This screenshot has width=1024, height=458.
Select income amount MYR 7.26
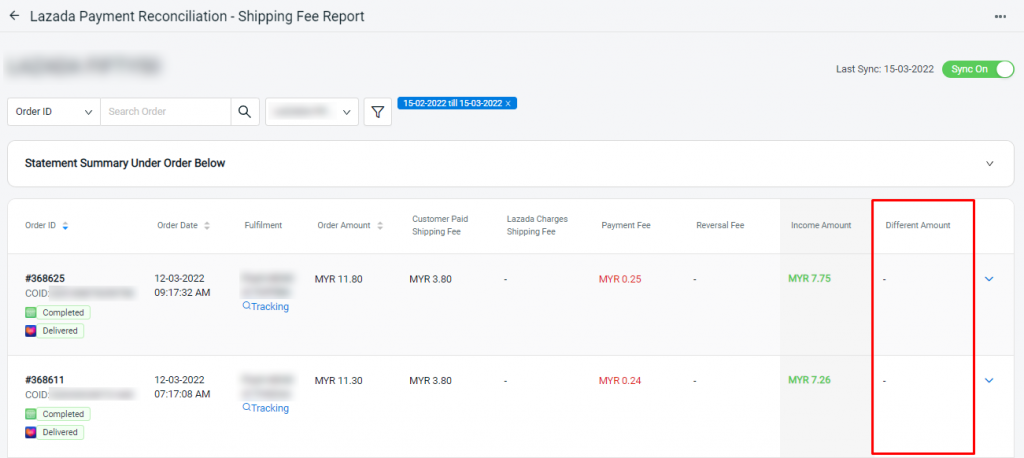pyautogui.click(x=809, y=380)
